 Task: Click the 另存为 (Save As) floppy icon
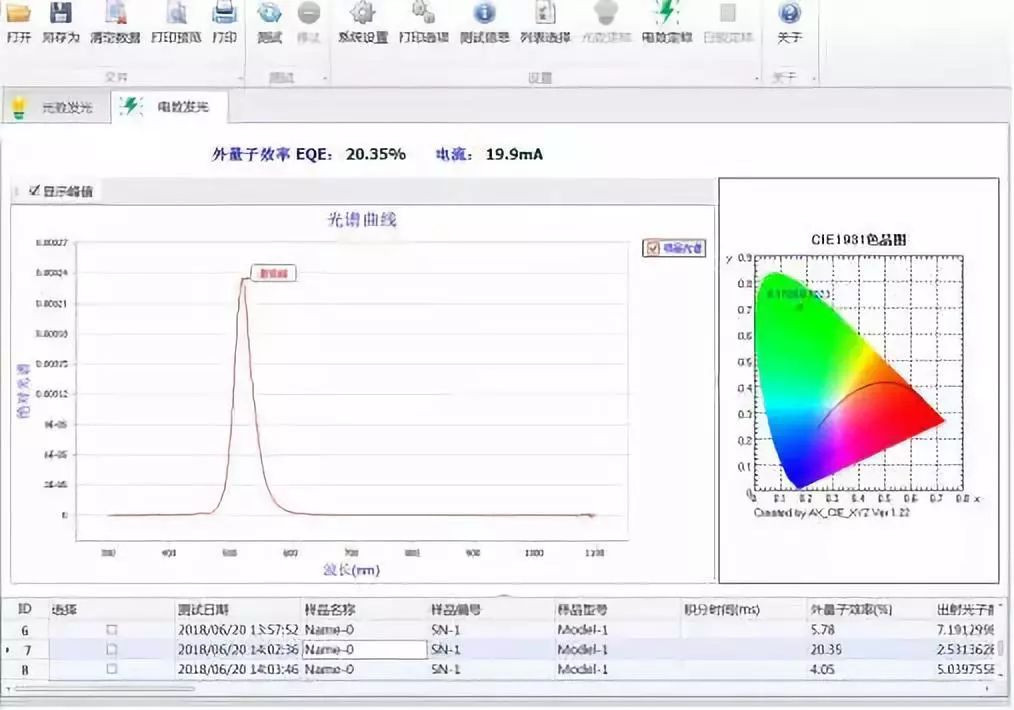tap(61, 12)
